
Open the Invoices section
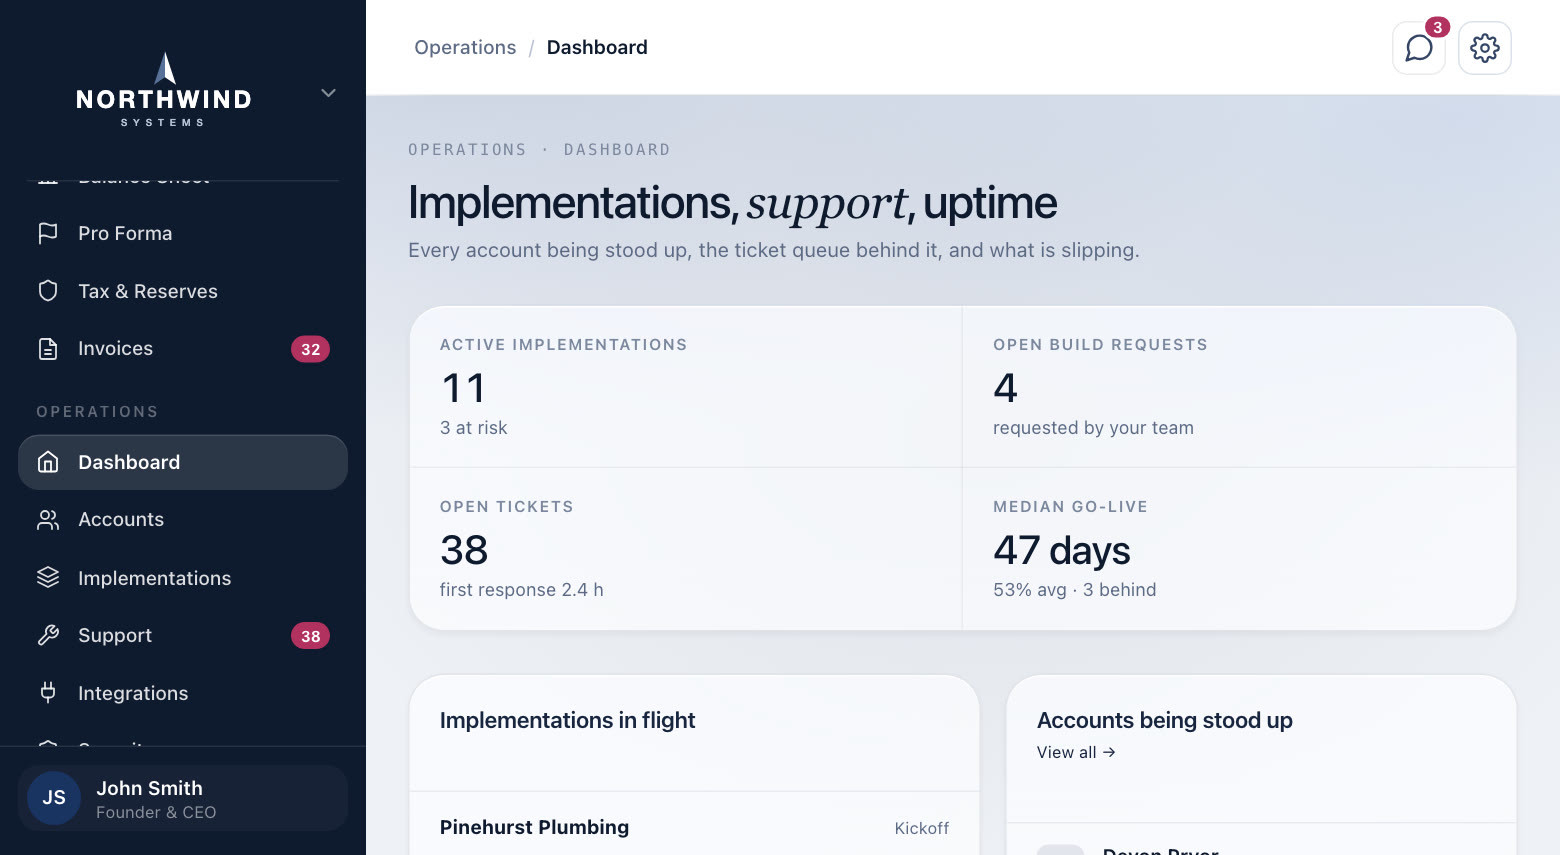pyautogui.click(x=183, y=349)
